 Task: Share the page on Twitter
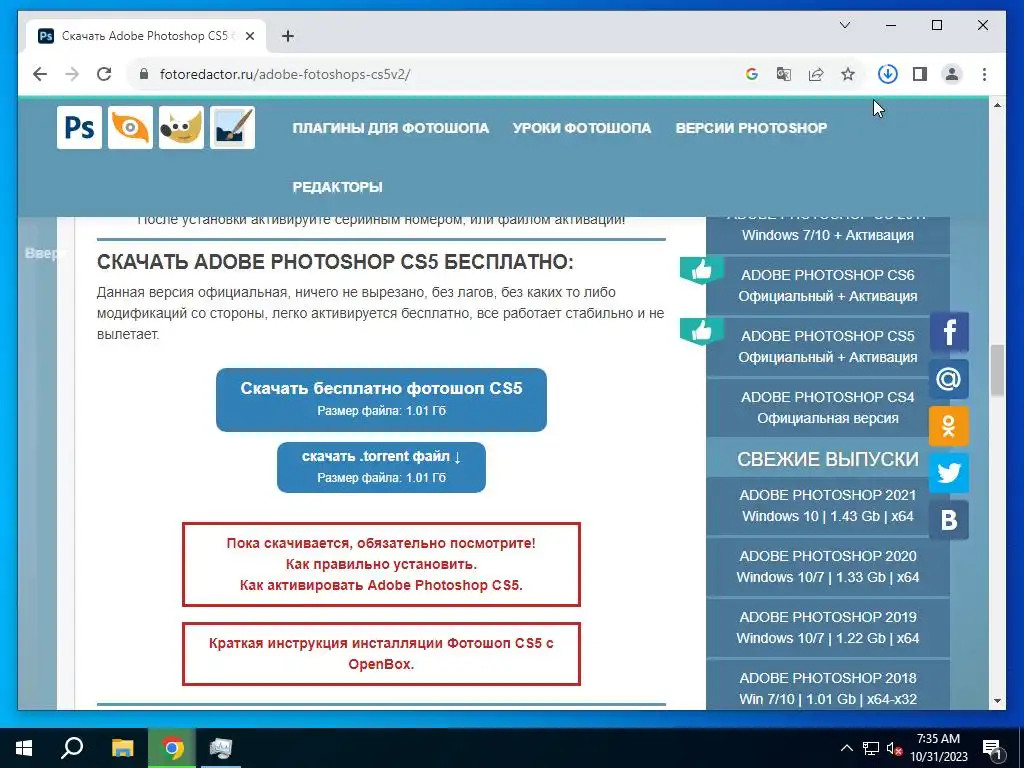949,473
